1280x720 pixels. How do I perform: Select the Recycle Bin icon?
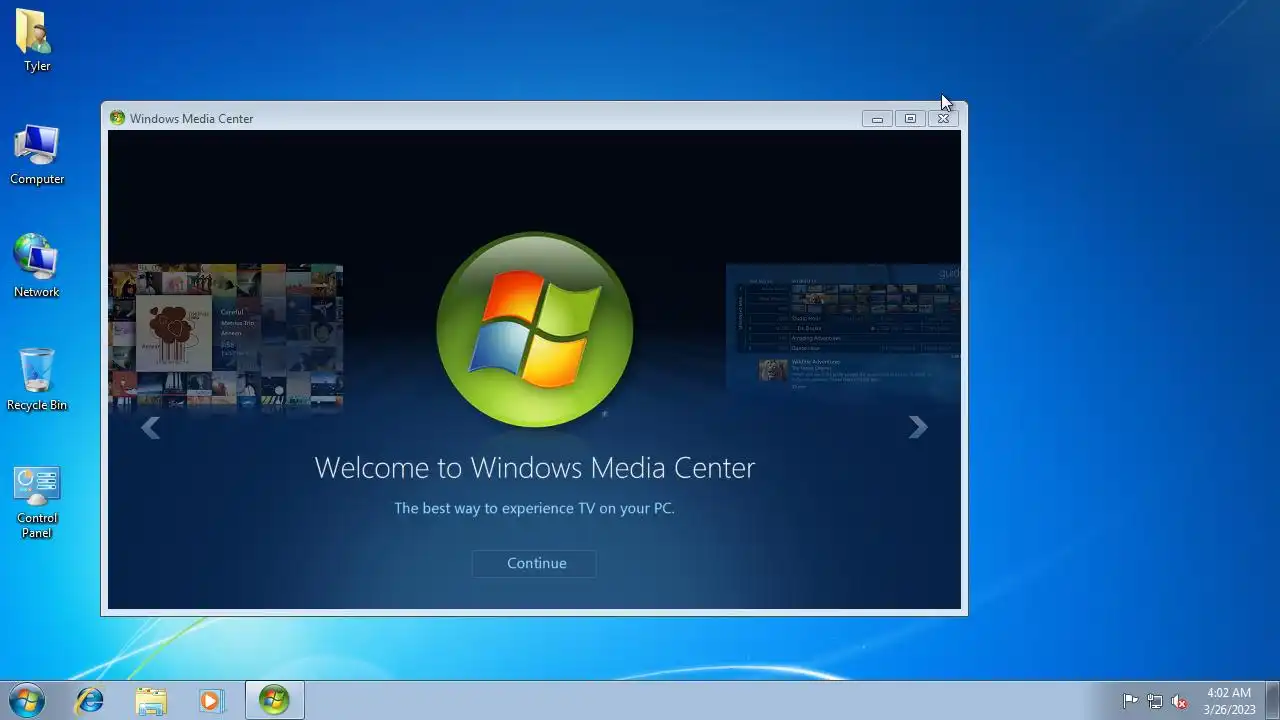coord(37,380)
